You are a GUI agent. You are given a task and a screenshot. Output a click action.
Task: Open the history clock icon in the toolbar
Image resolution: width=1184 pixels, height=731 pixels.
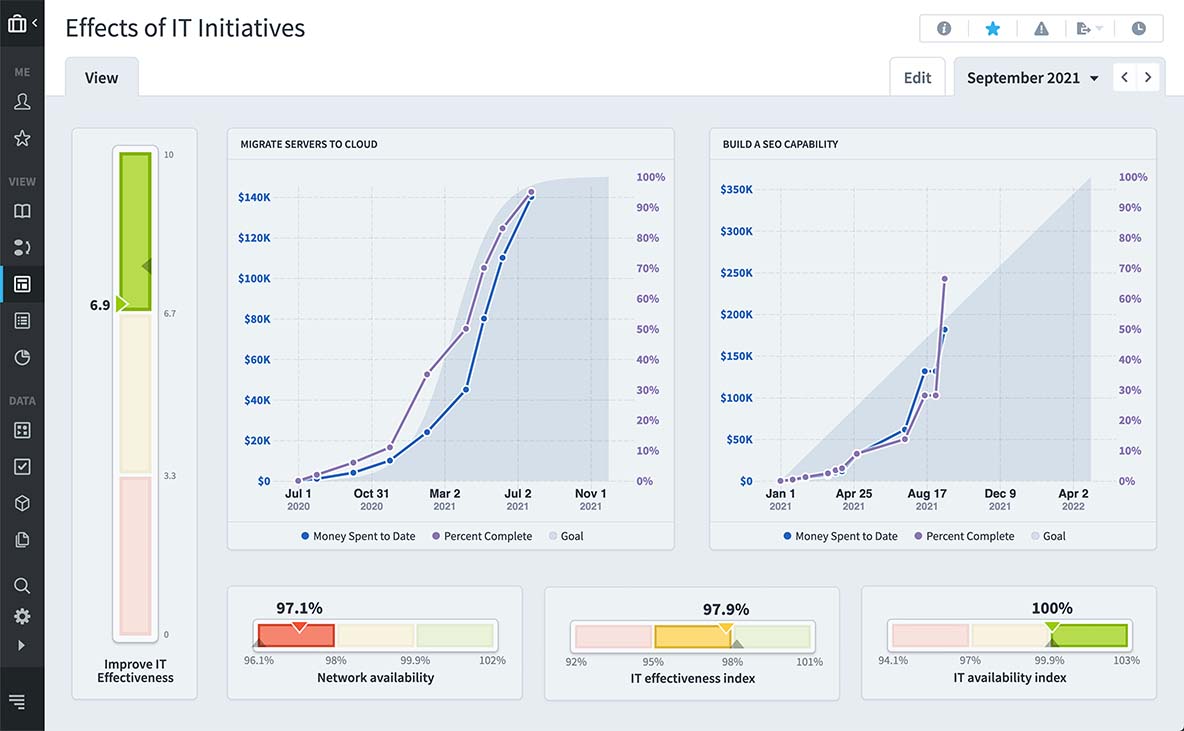(1139, 28)
